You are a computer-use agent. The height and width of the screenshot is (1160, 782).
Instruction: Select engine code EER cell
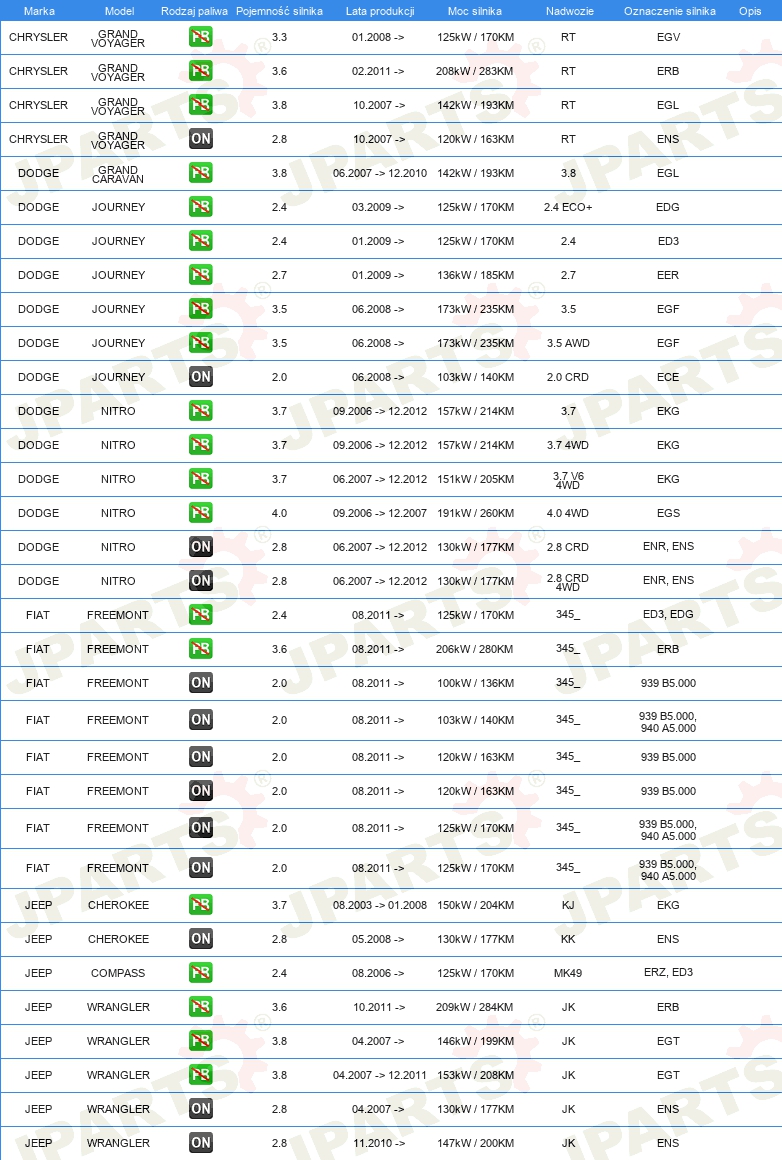coord(668,275)
